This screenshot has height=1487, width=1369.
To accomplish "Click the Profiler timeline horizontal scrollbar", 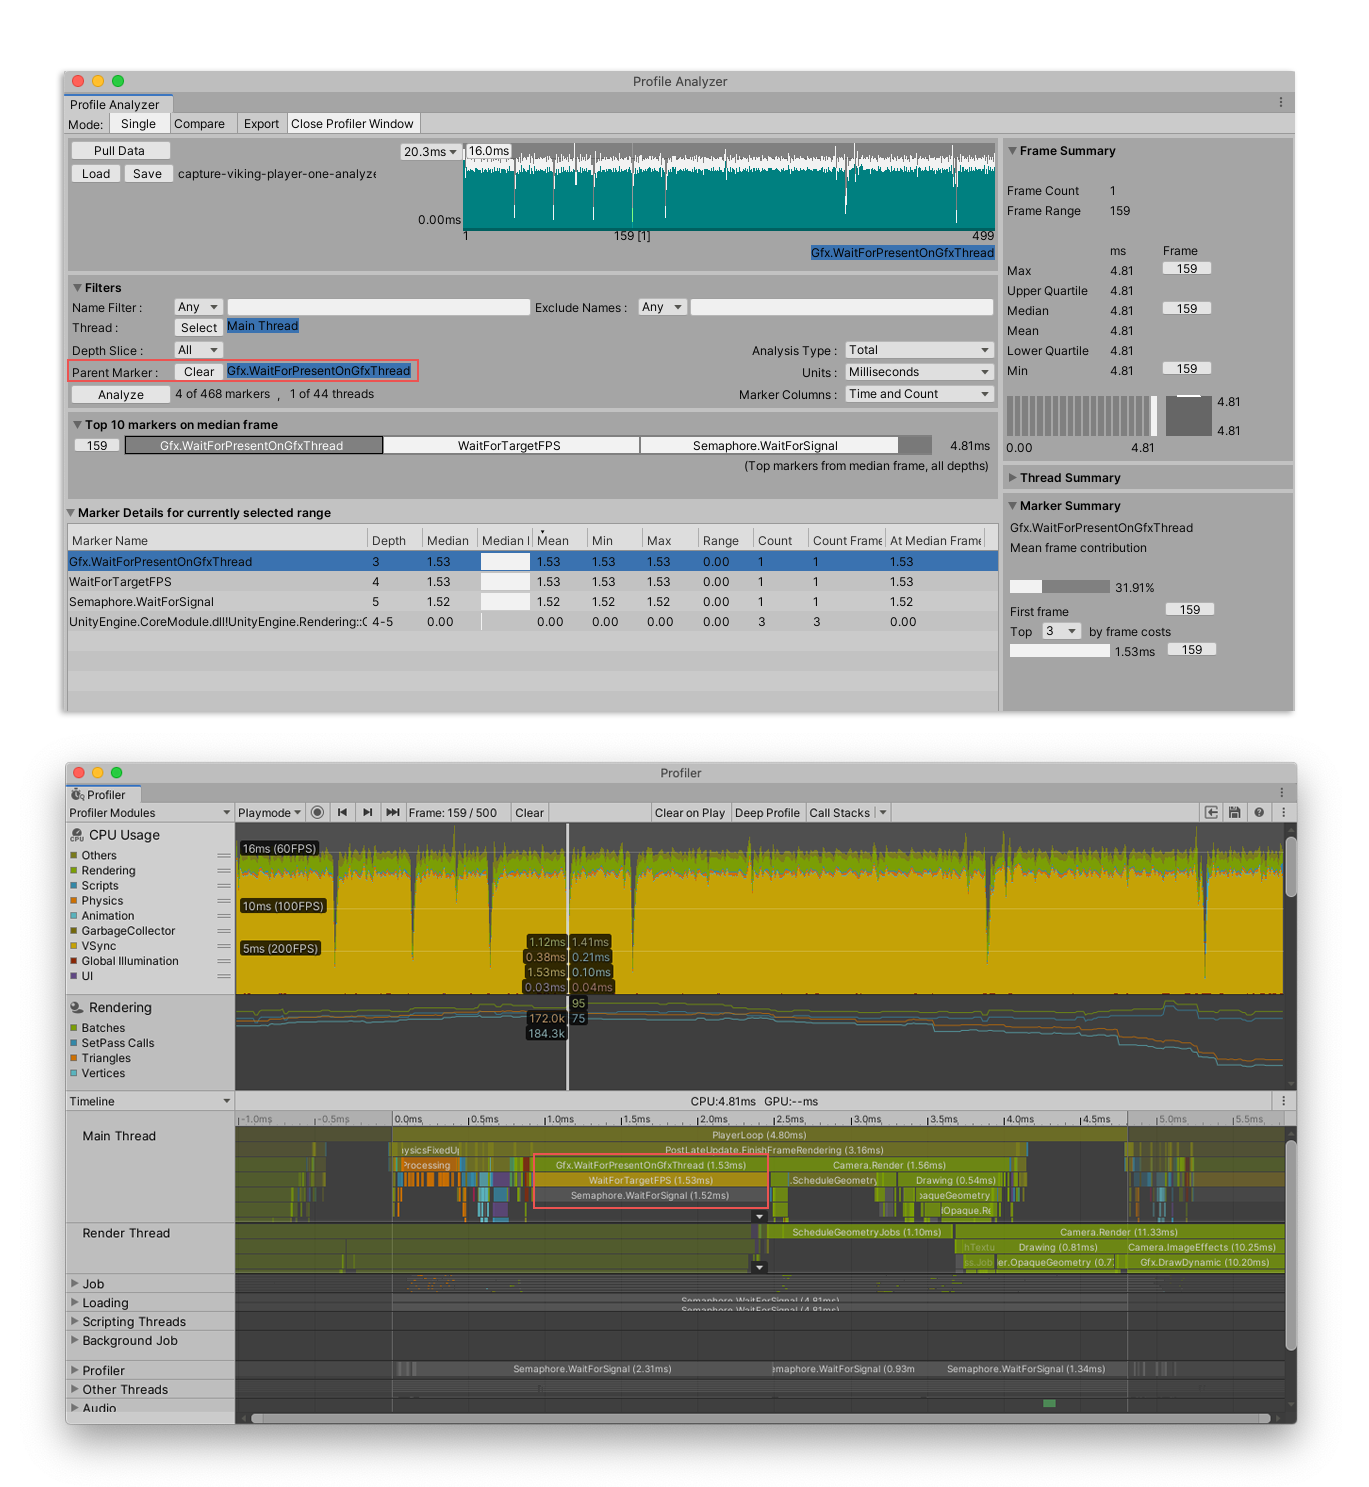I will (x=760, y=1418).
